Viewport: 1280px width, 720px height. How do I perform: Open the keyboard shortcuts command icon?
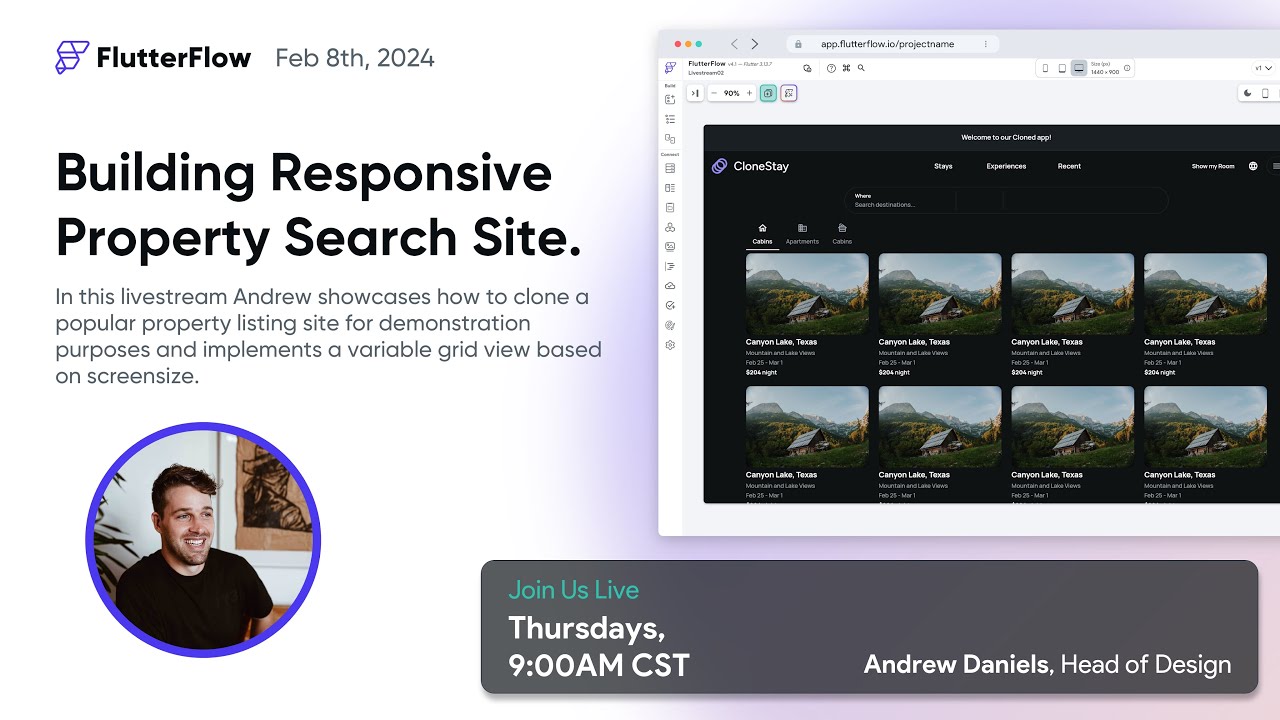pos(846,68)
